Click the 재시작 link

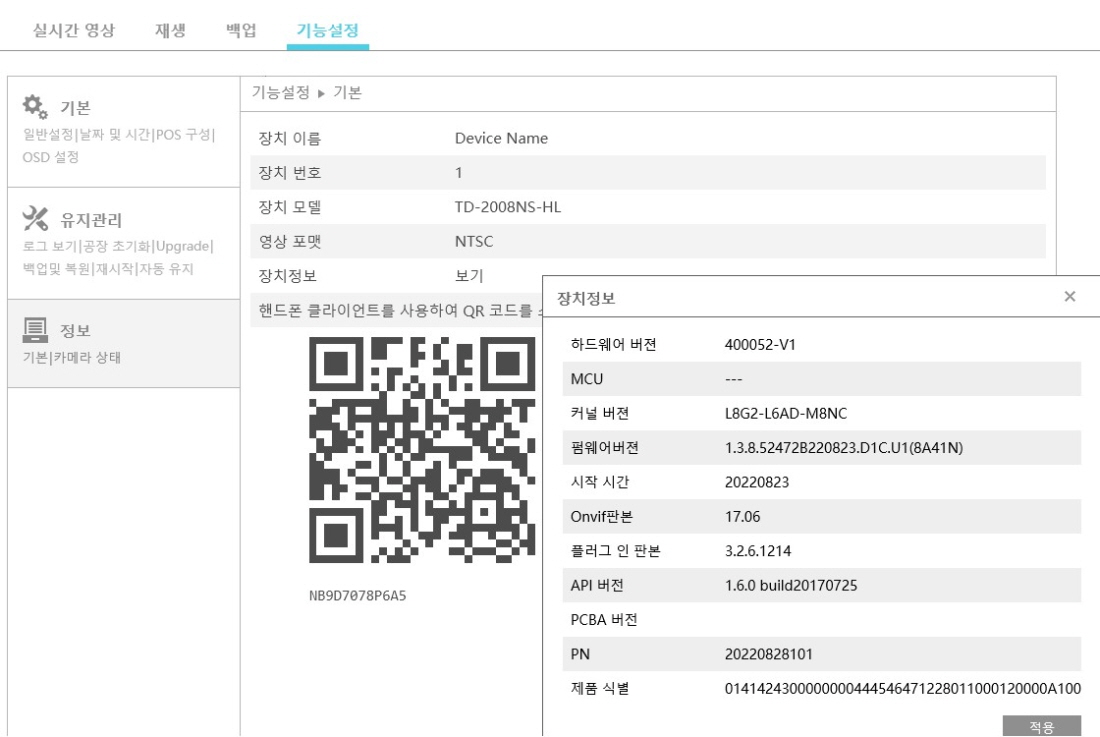coord(112,269)
